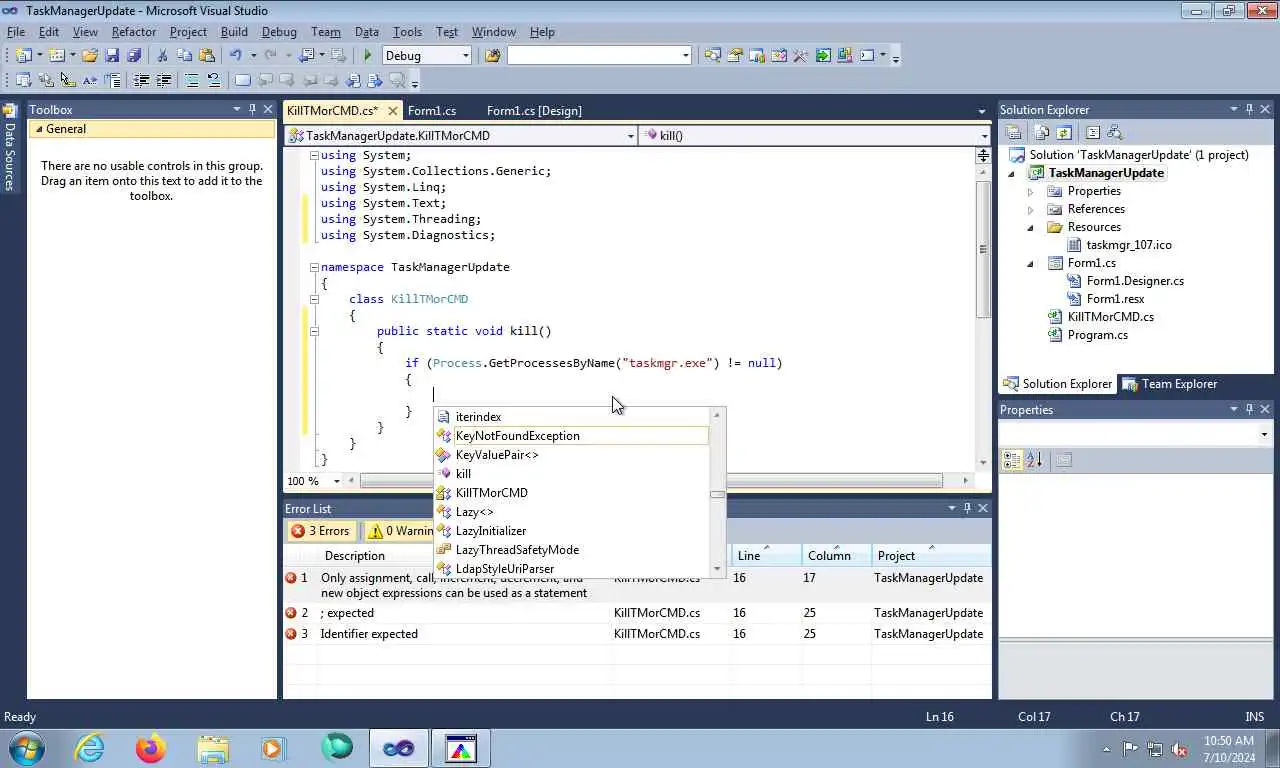Click the Show All Files icon in Solution Explorer

tap(1042, 133)
